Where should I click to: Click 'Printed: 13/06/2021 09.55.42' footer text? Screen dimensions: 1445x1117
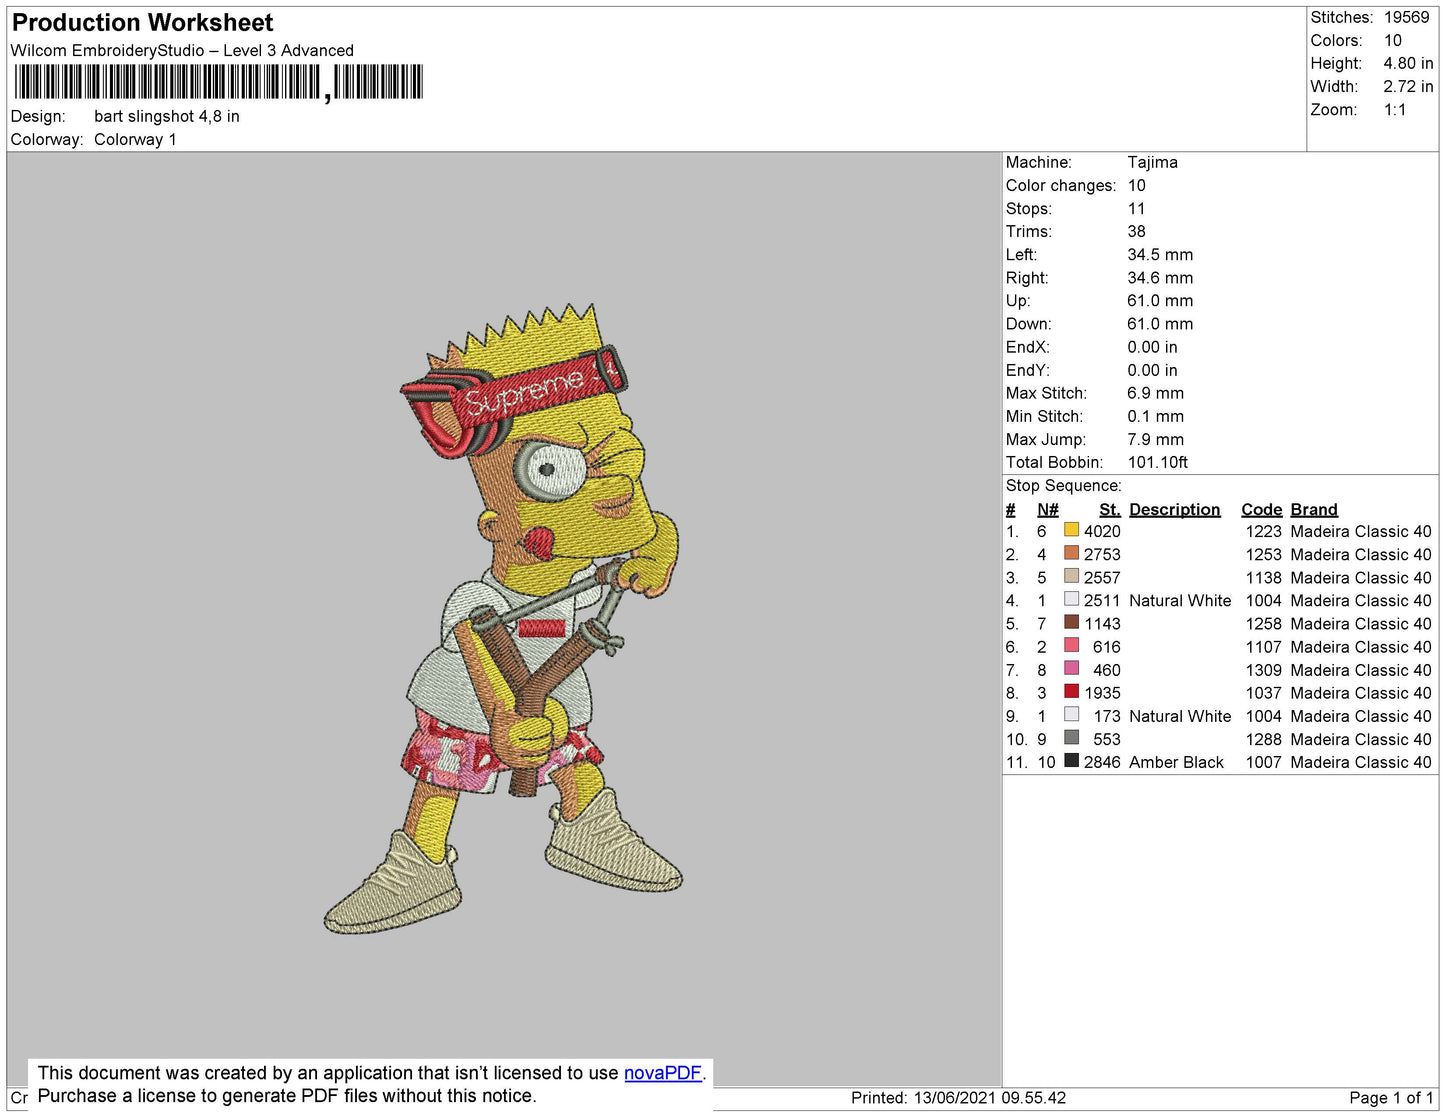958,1098
